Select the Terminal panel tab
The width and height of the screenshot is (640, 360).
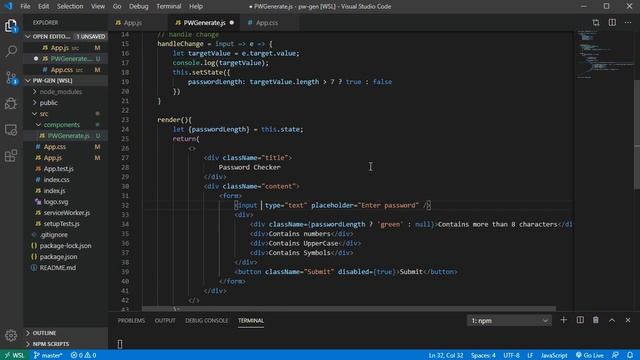coord(251,321)
